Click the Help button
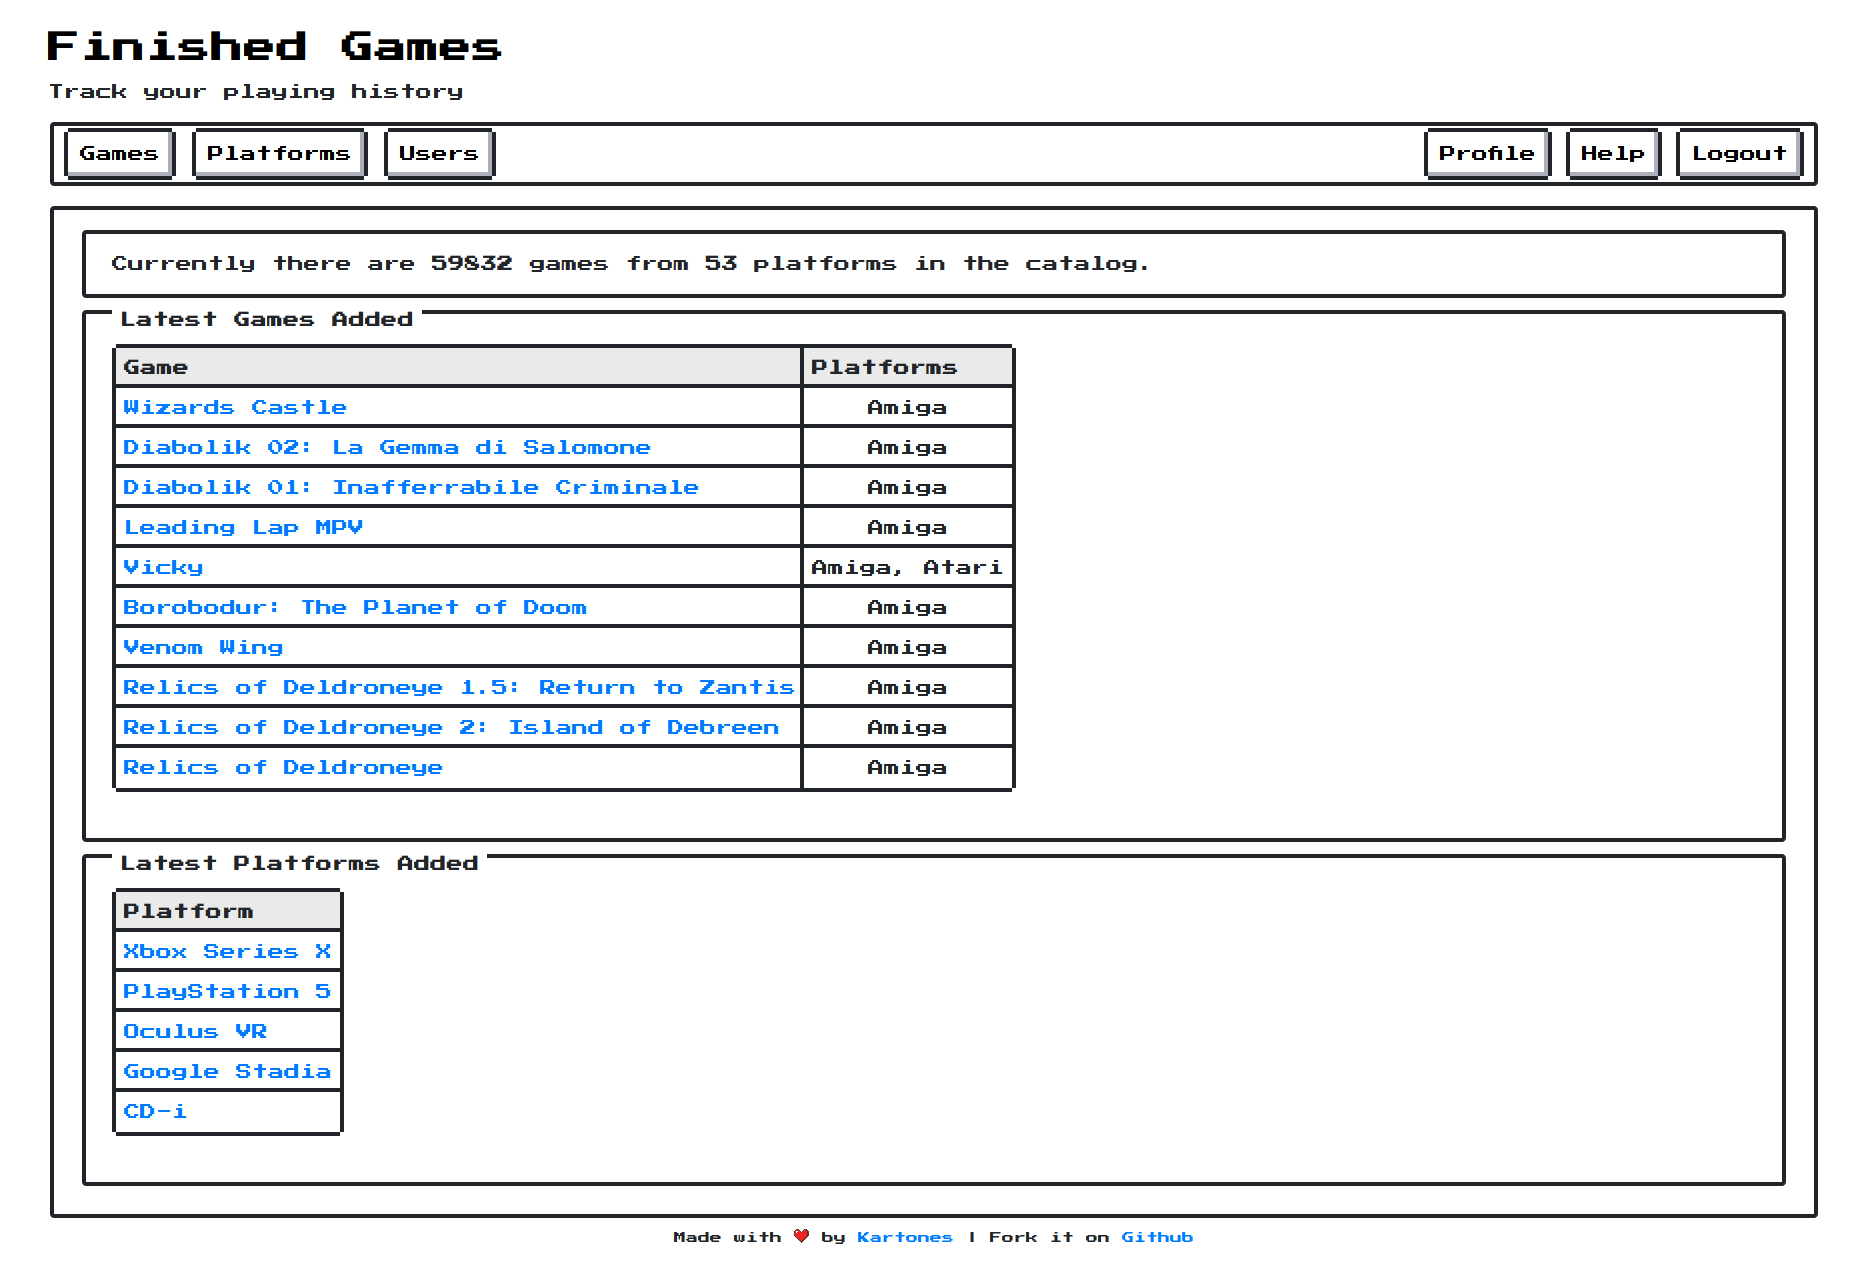 (1613, 154)
